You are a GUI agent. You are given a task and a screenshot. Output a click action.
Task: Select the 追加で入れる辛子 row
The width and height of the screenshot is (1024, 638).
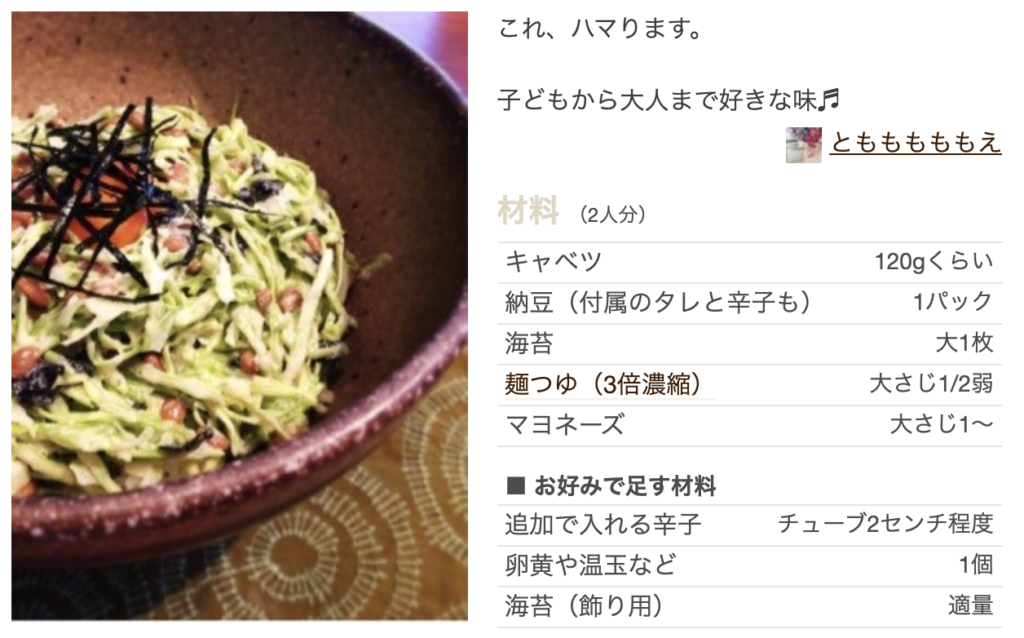[x=750, y=524]
